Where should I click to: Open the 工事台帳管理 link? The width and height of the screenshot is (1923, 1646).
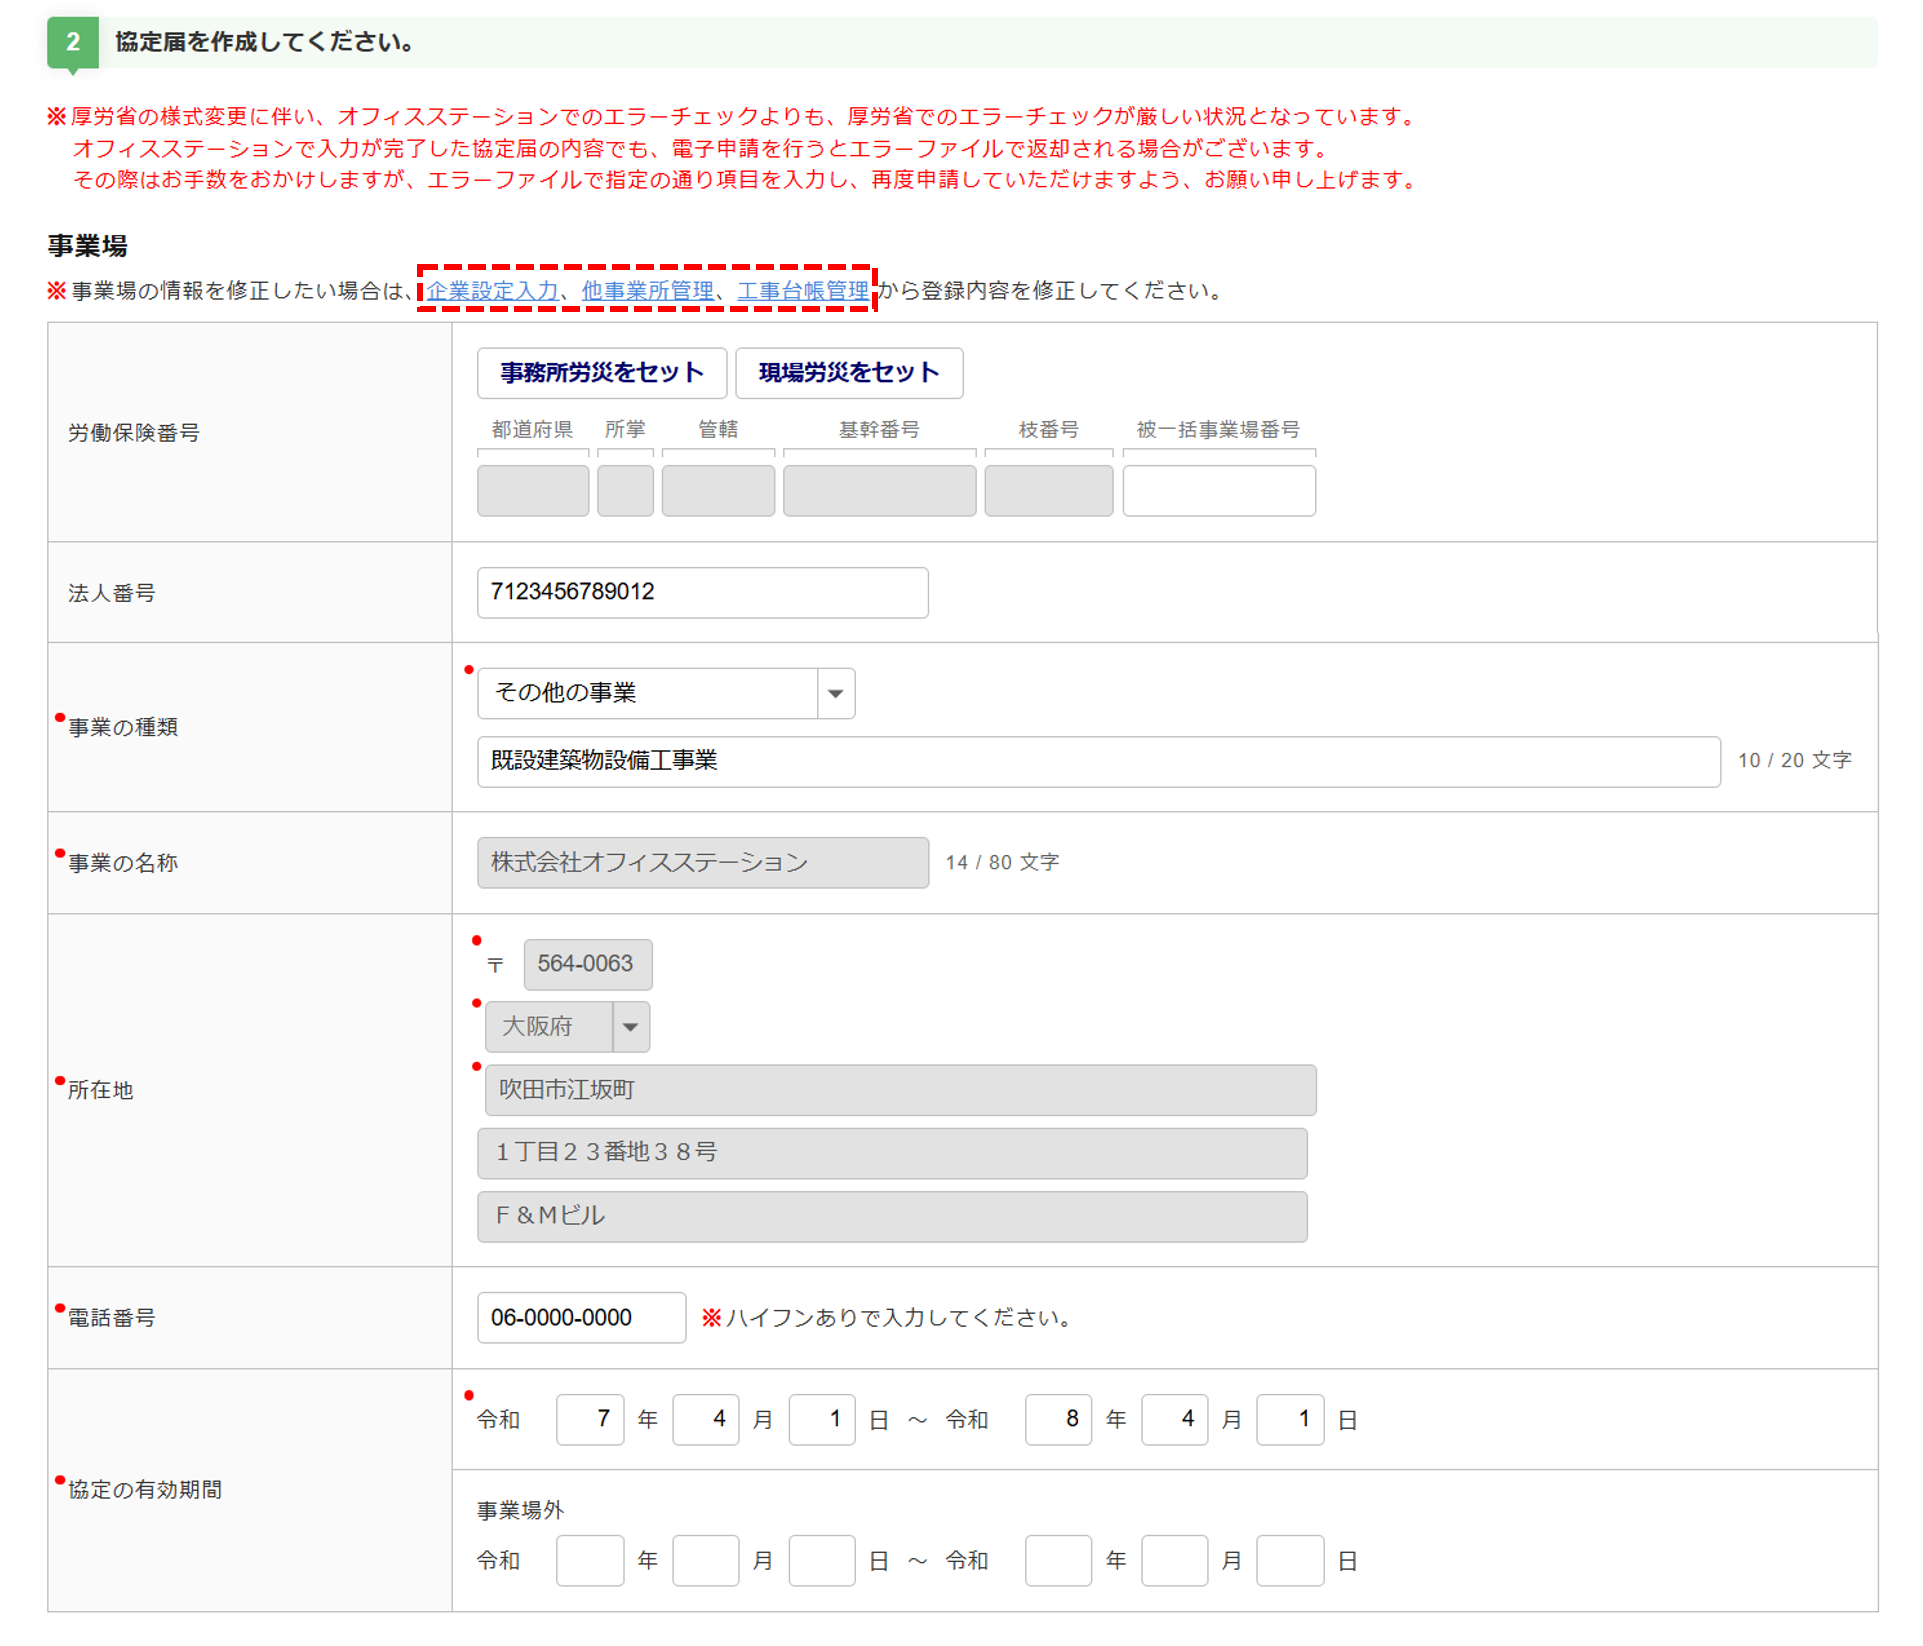click(802, 291)
